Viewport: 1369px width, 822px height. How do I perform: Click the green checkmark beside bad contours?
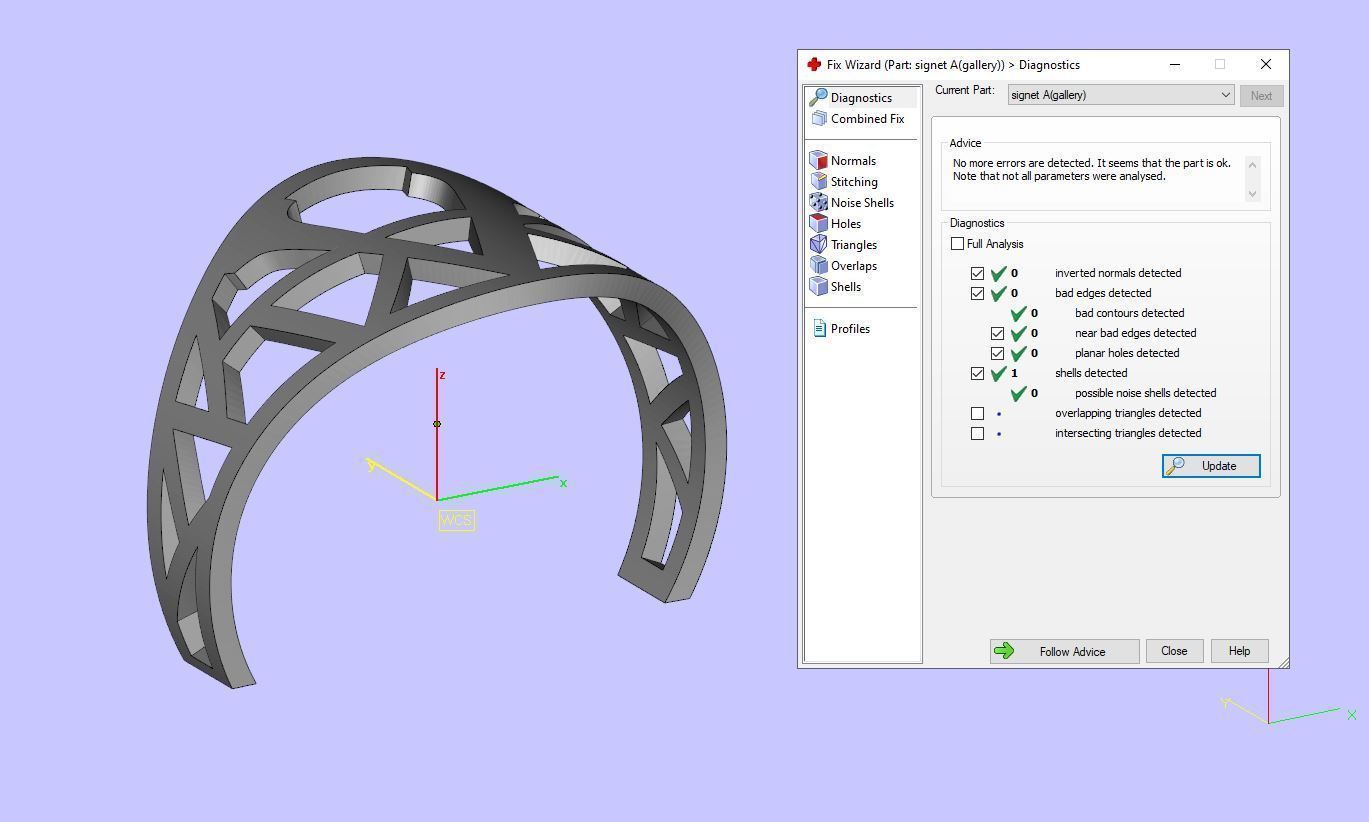pyautogui.click(x=1018, y=312)
